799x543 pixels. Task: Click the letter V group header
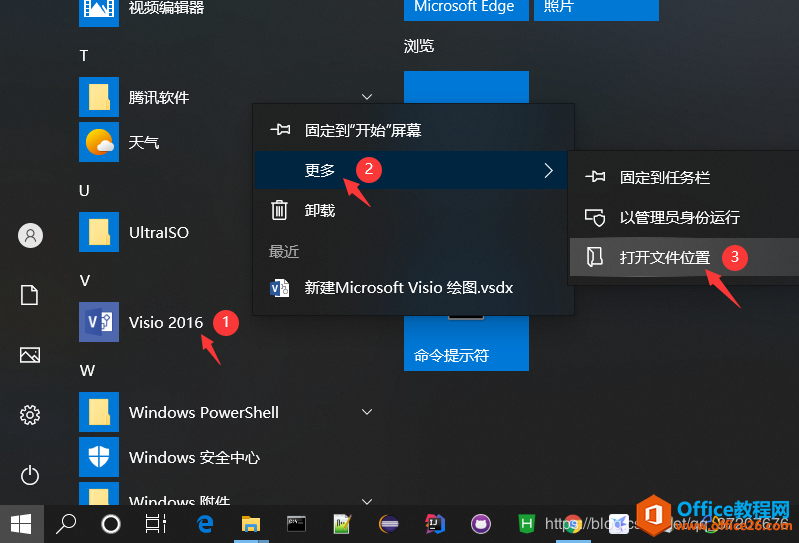[x=85, y=281]
